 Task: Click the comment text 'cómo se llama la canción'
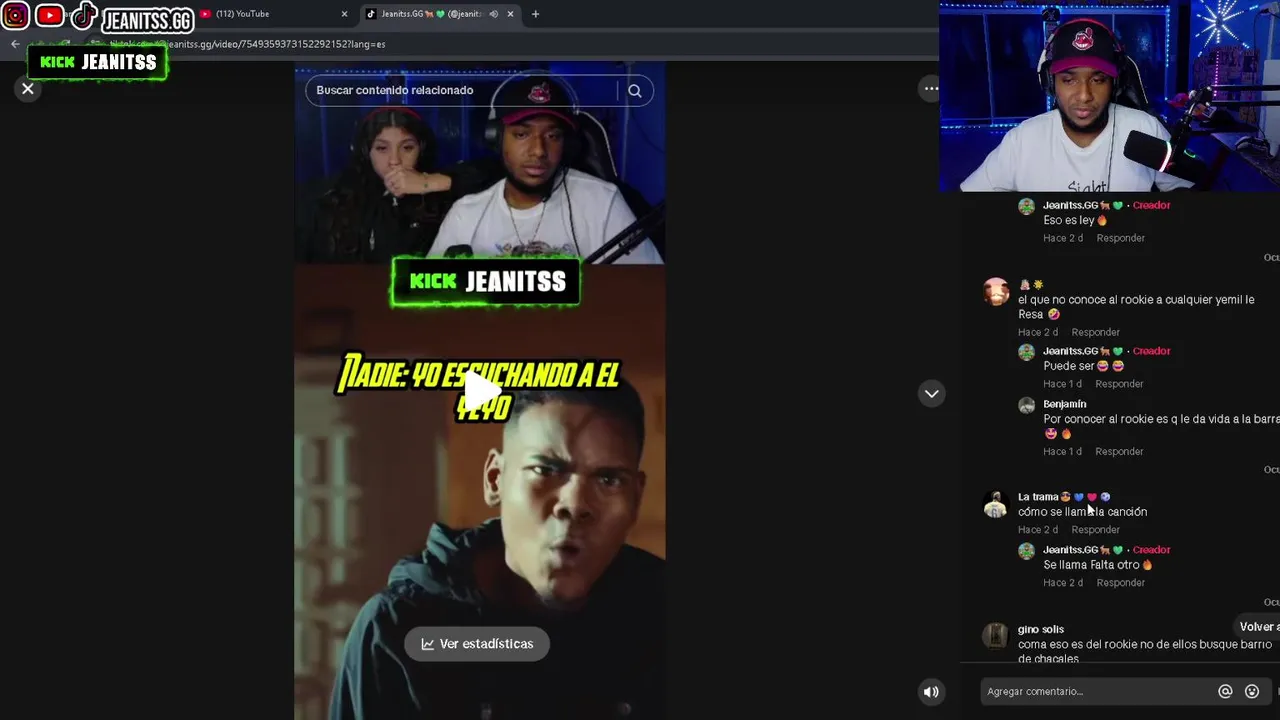pyautogui.click(x=1082, y=511)
